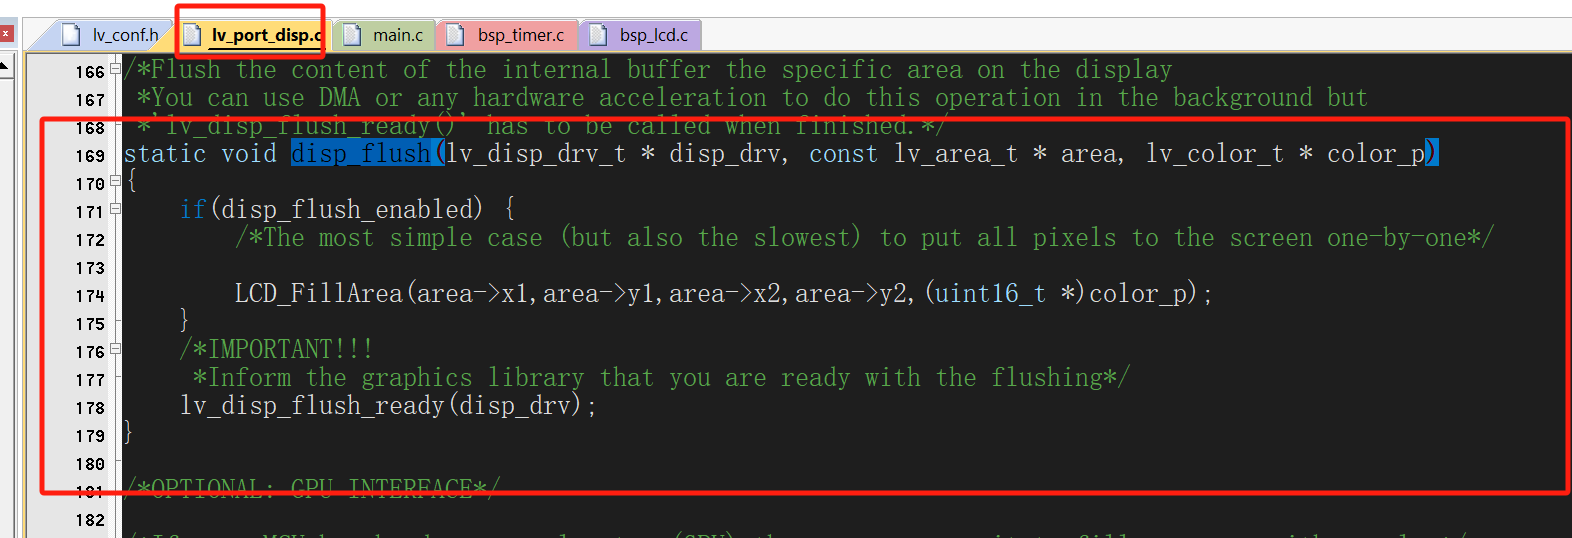This screenshot has width=1572, height=538.
Task: Click the file icon on main.c tab
Action: [x=352, y=35]
